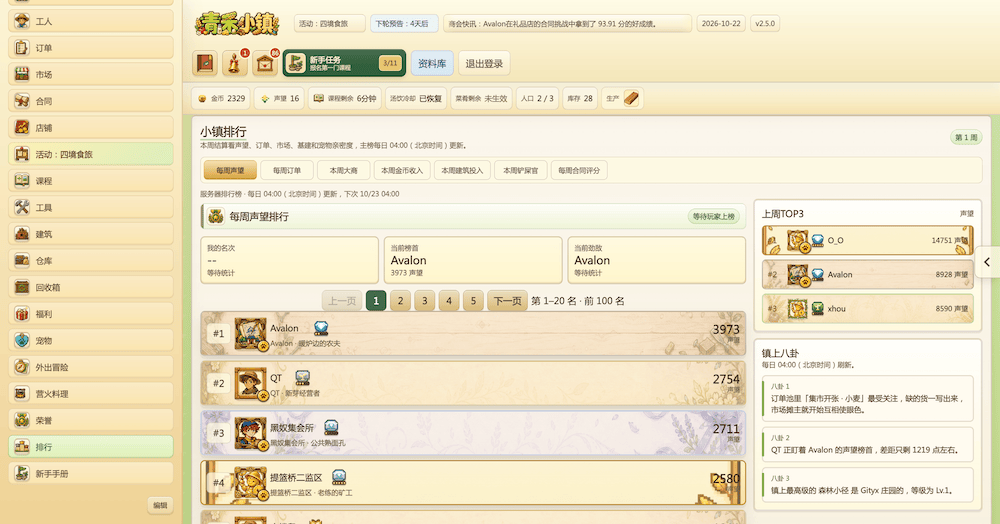Open 仓库 warehouse in sidebar
The height and width of the screenshot is (524, 1000).
(91, 261)
